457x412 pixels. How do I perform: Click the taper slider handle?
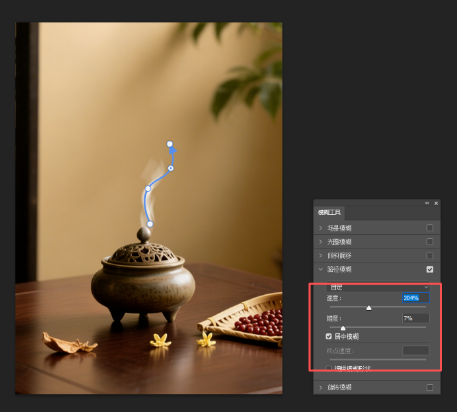pyautogui.click(x=343, y=328)
